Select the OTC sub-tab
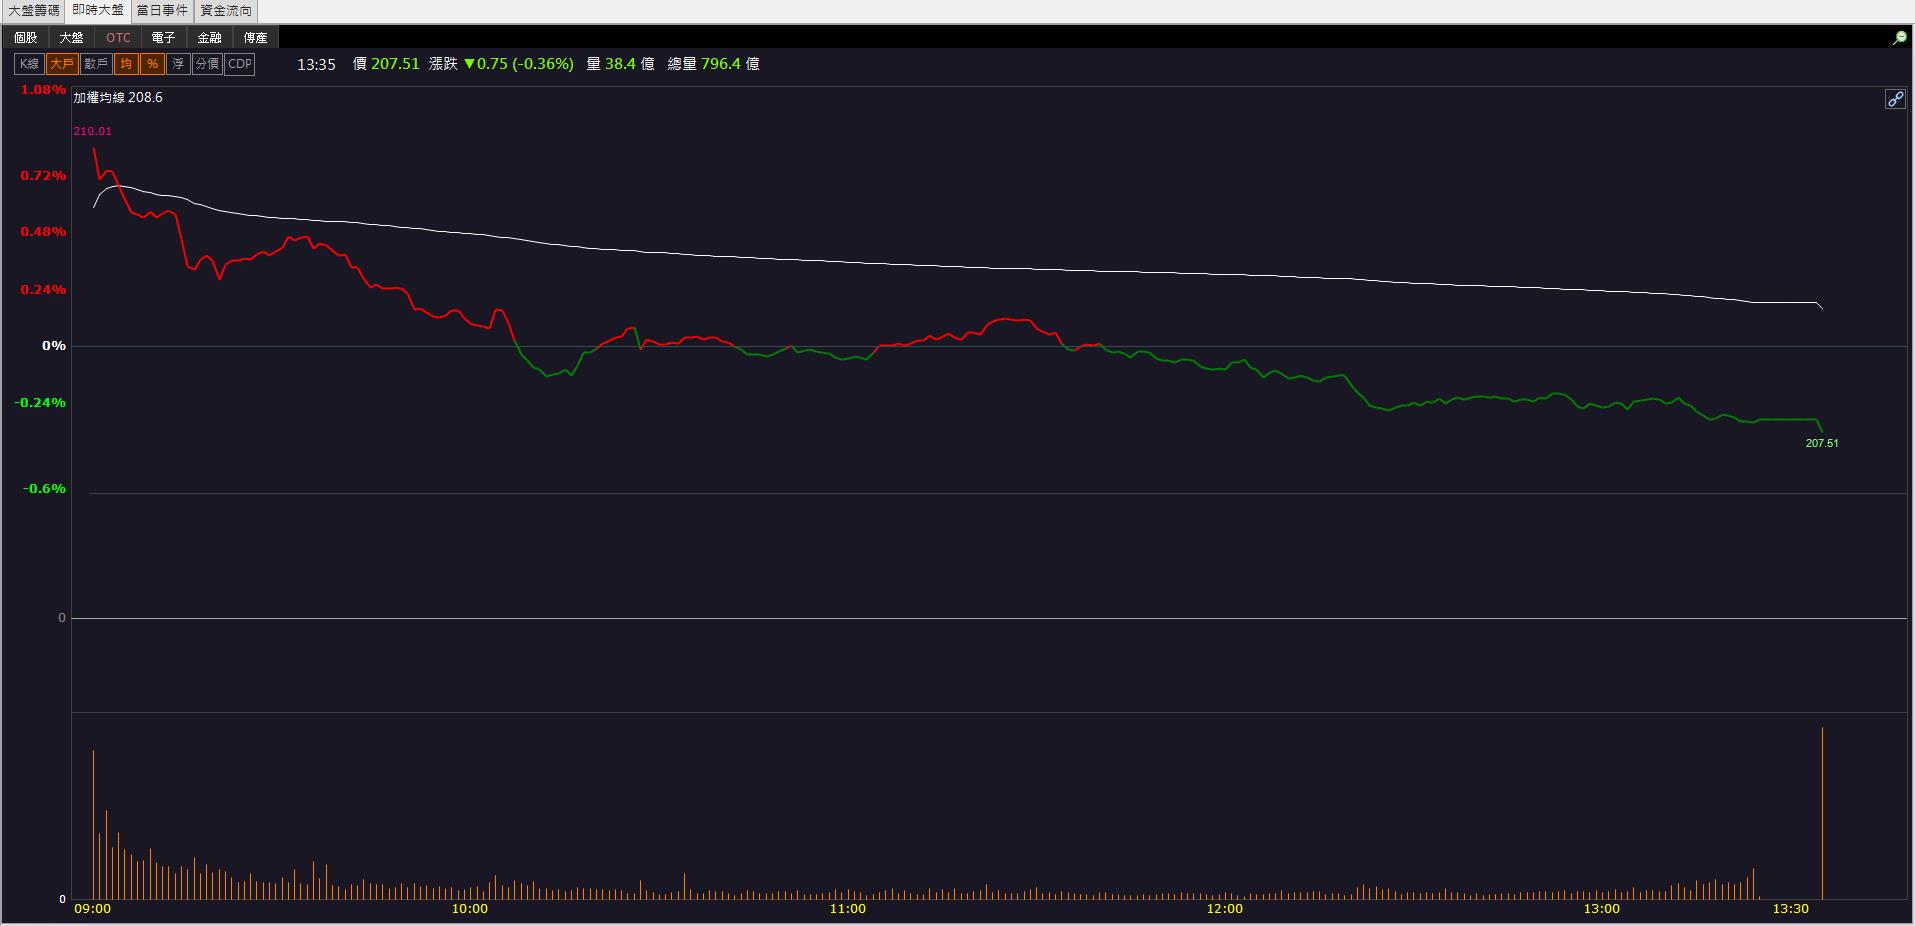 118,38
